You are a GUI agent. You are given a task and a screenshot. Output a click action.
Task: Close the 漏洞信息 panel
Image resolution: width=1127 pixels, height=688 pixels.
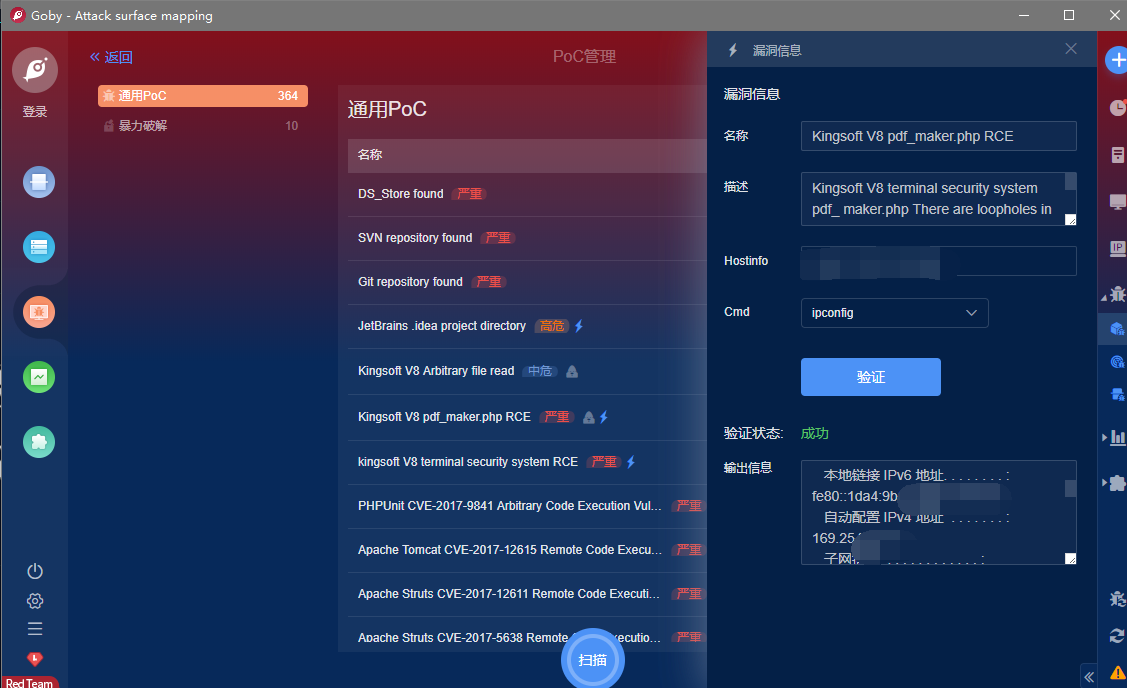pos(1071,49)
